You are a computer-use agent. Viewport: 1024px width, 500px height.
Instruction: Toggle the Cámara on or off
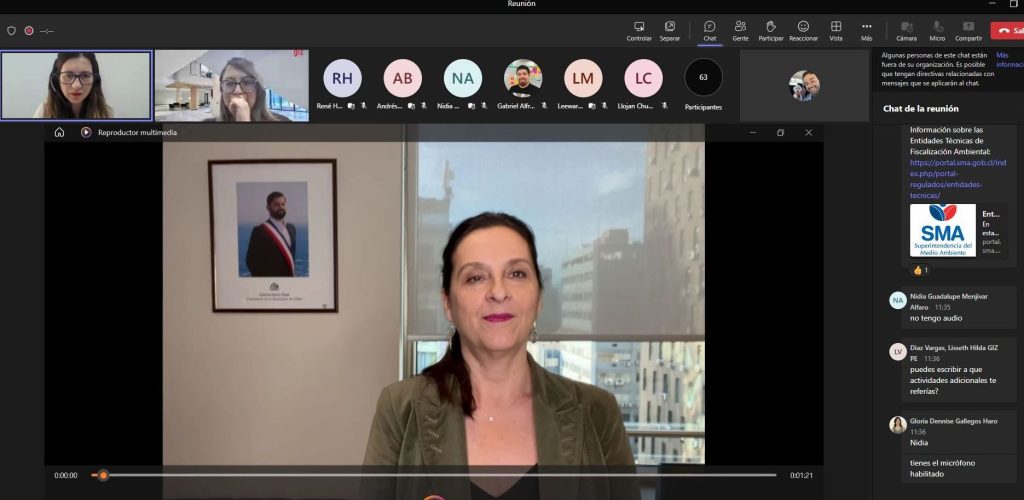pos(906,27)
